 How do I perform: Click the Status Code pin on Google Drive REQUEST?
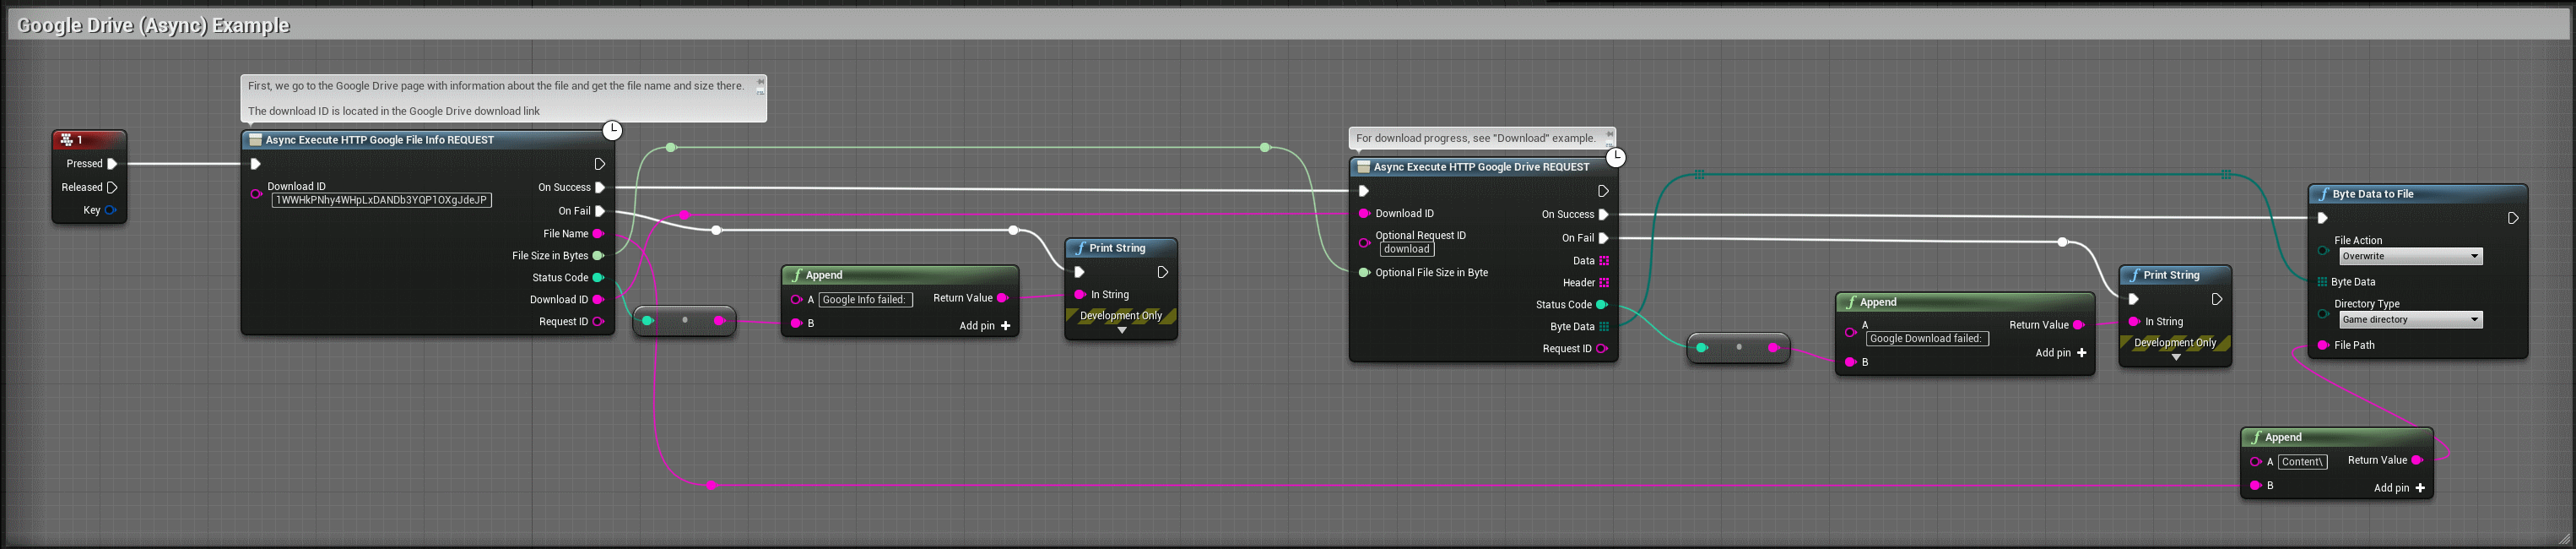coord(1601,305)
